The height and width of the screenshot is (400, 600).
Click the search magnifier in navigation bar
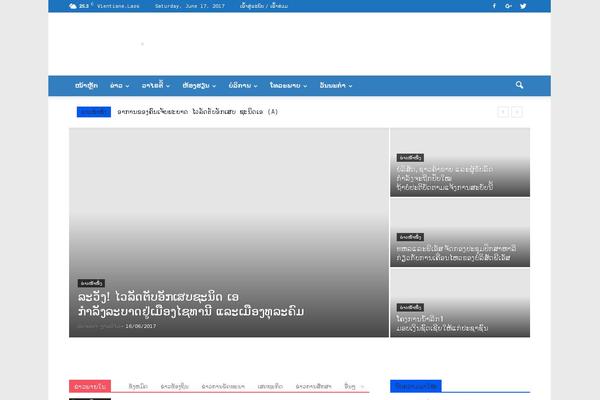520,86
